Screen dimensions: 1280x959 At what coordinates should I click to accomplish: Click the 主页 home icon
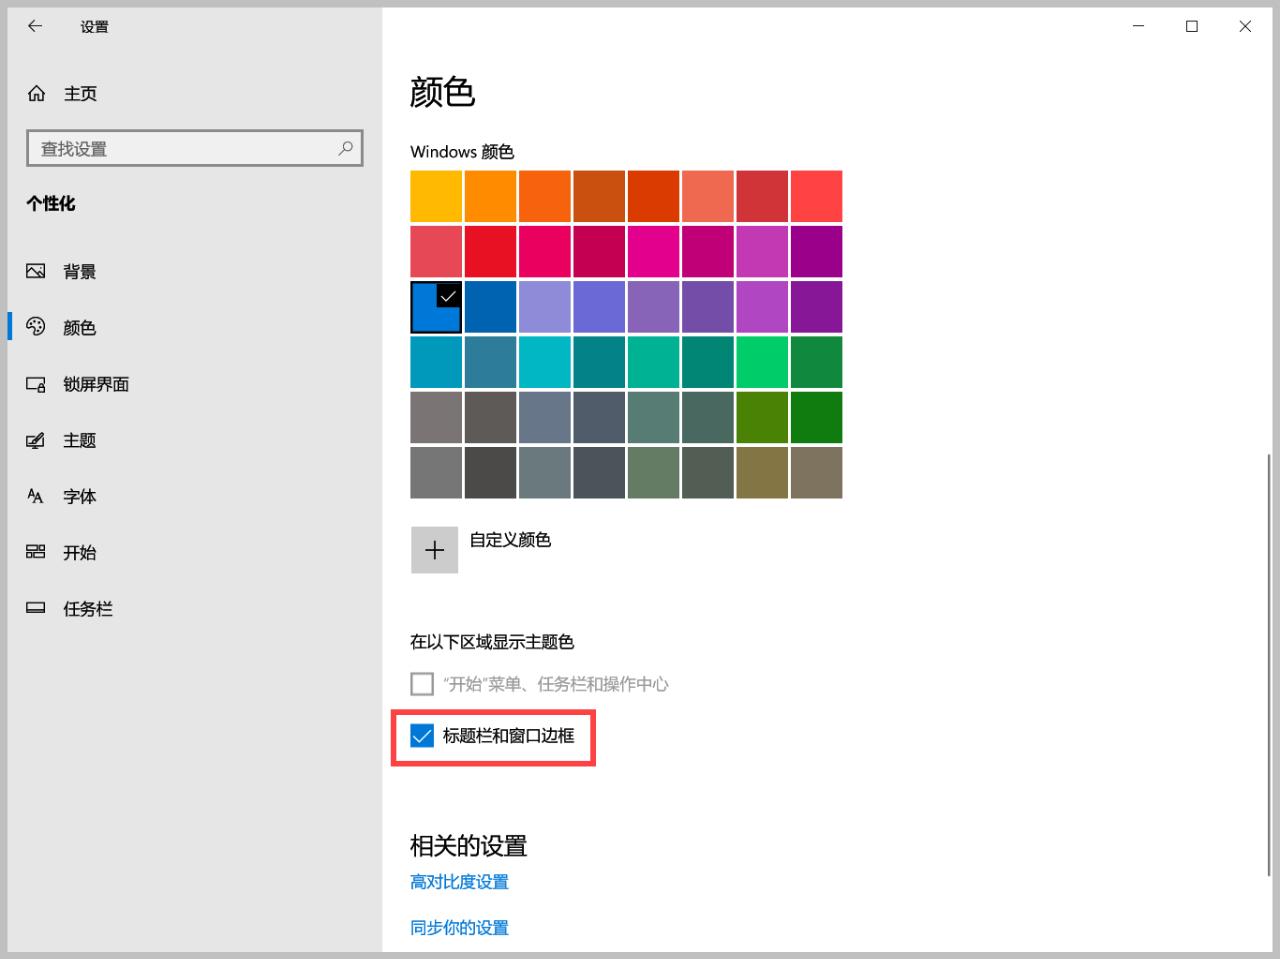point(37,93)
